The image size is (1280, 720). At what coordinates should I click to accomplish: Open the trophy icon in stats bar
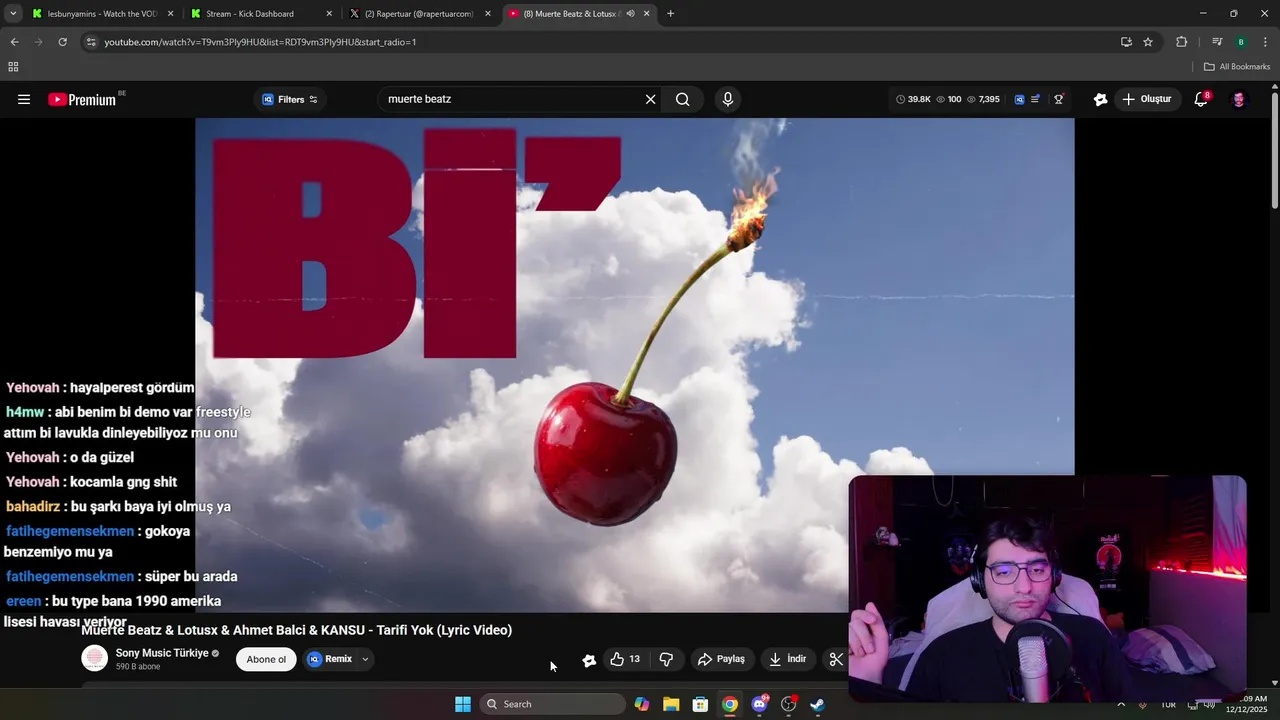coord(1058,99)
